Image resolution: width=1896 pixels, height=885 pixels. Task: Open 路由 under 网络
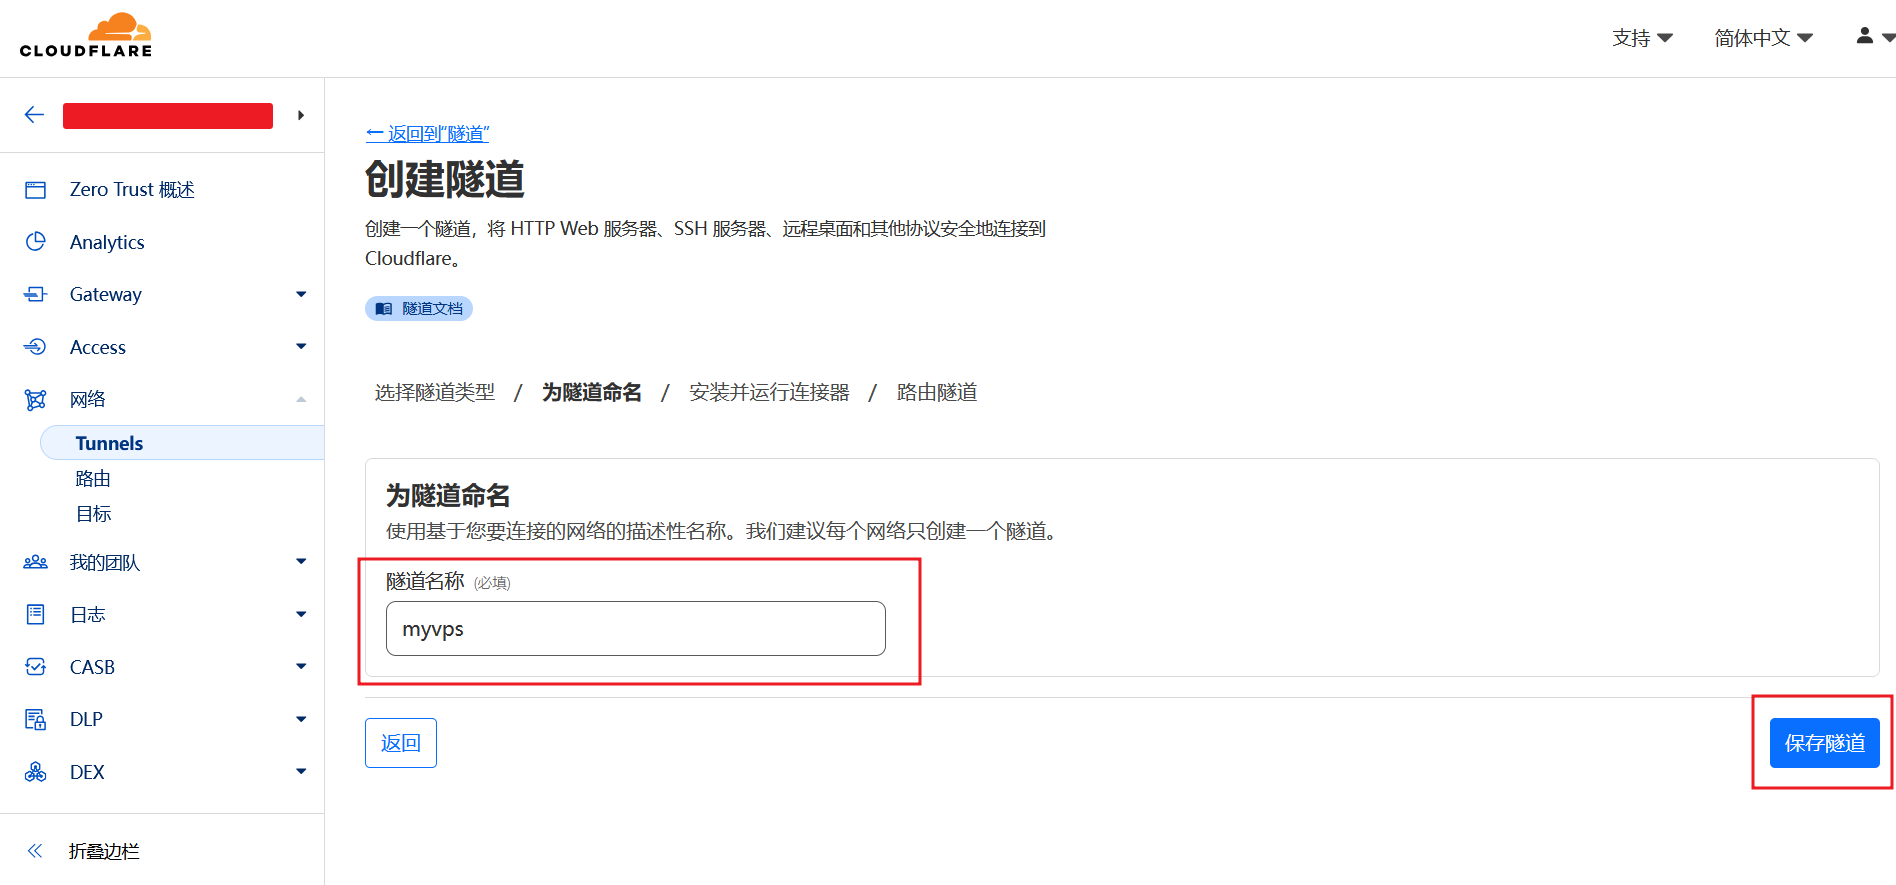(93, 479)
